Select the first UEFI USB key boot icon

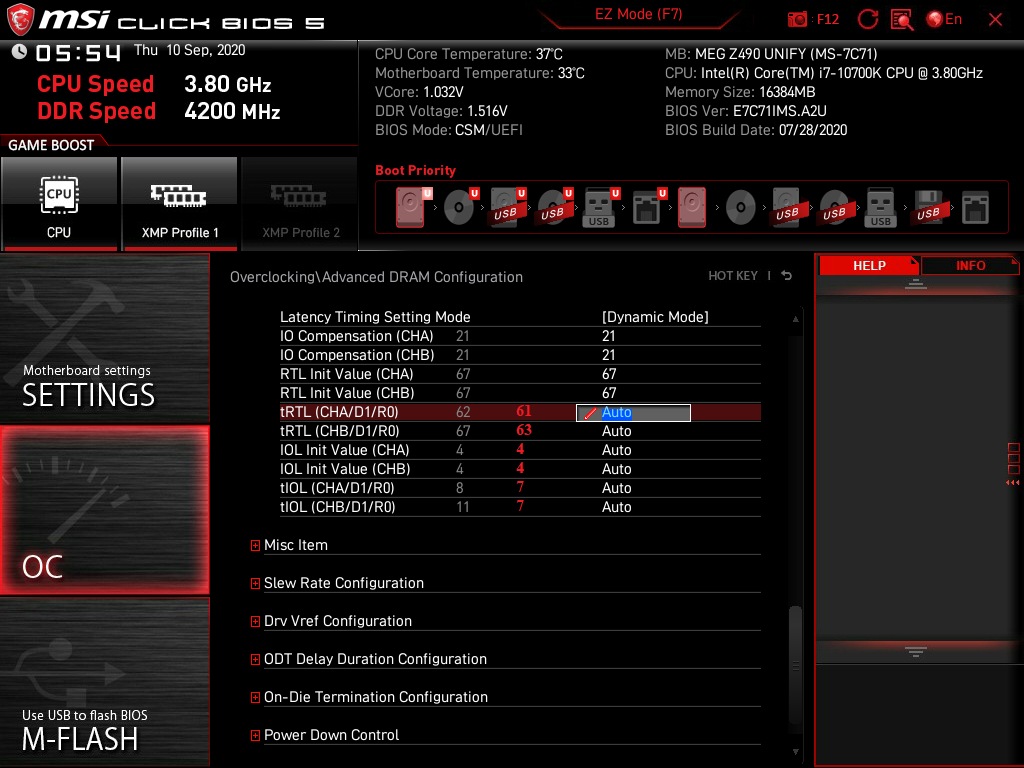tap(600, 208)
